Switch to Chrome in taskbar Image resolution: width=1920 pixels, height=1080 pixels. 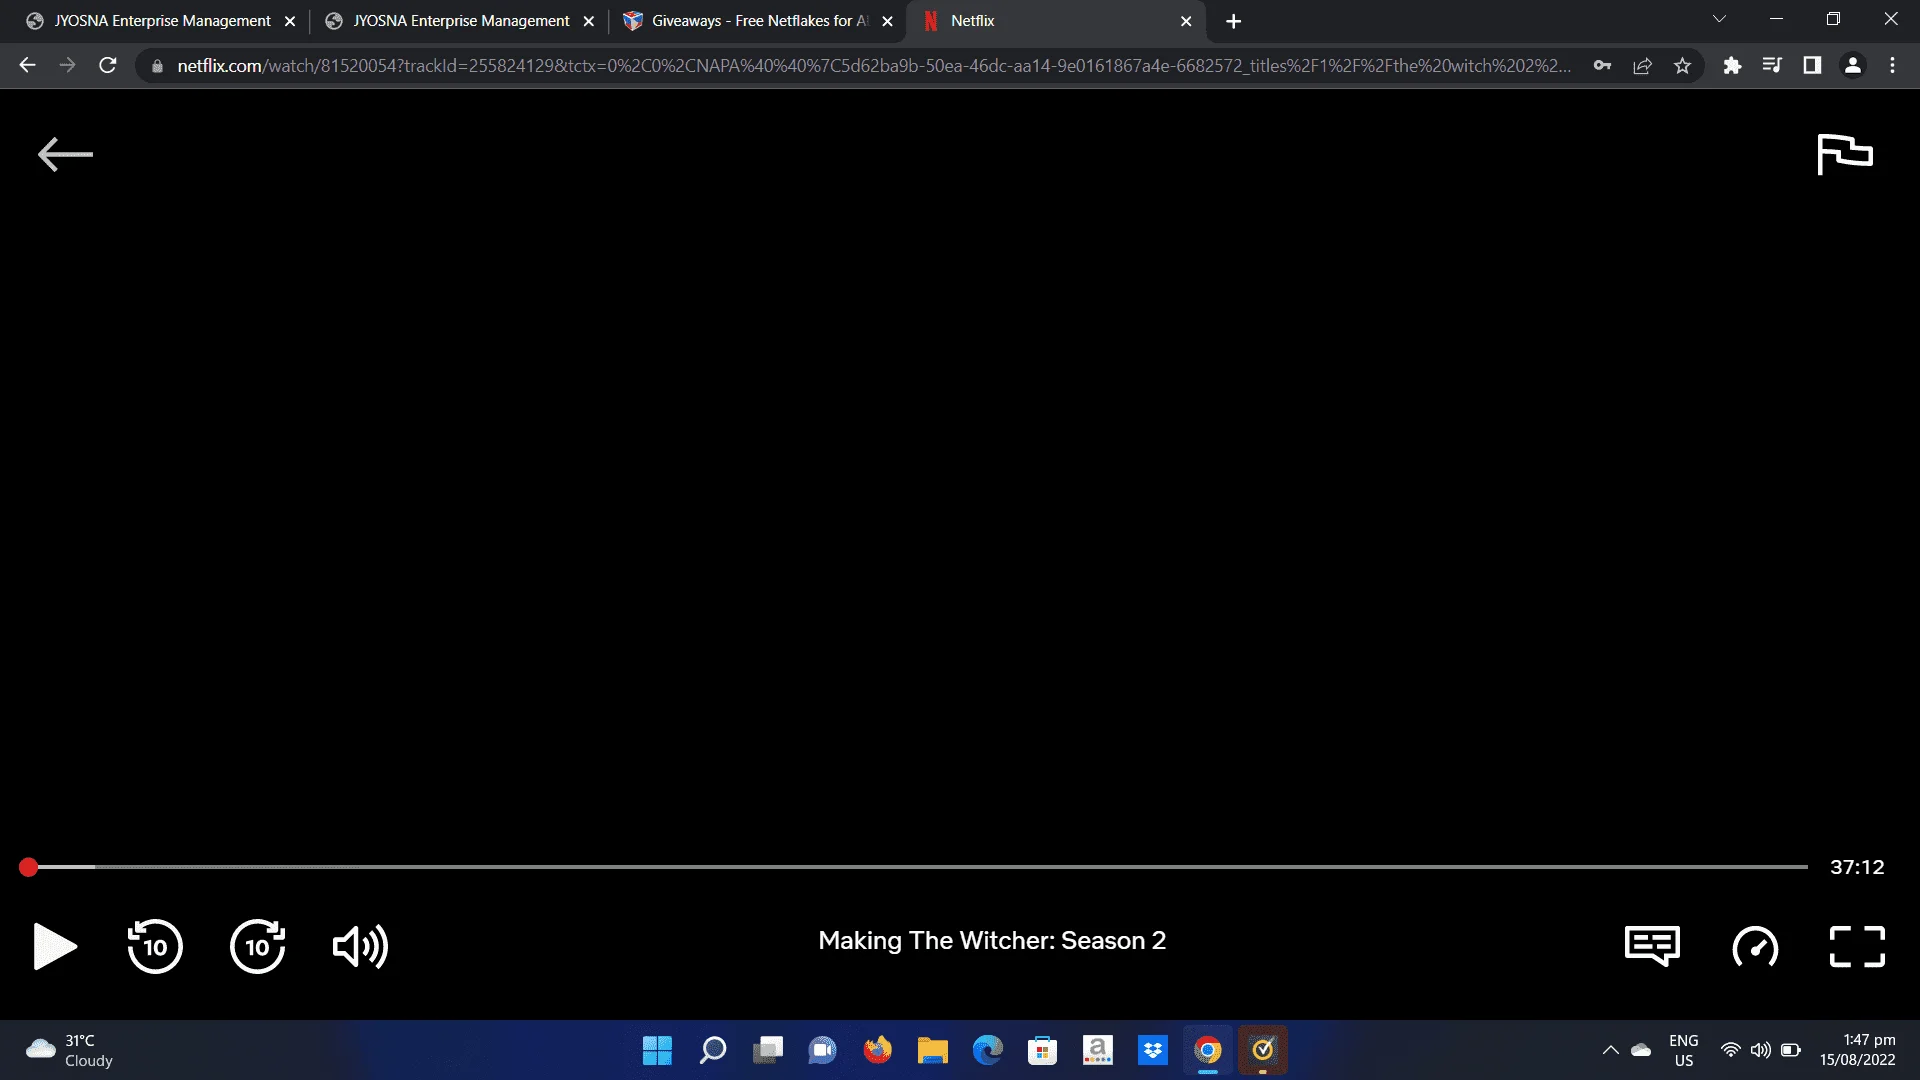click(x=1207, y=1050)
